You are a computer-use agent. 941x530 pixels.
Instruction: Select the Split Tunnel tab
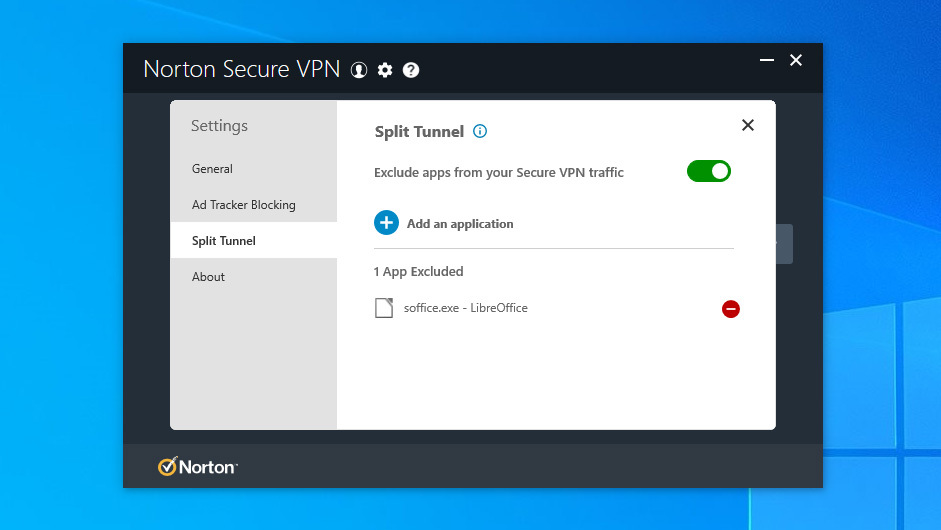(x=253, y=241)
